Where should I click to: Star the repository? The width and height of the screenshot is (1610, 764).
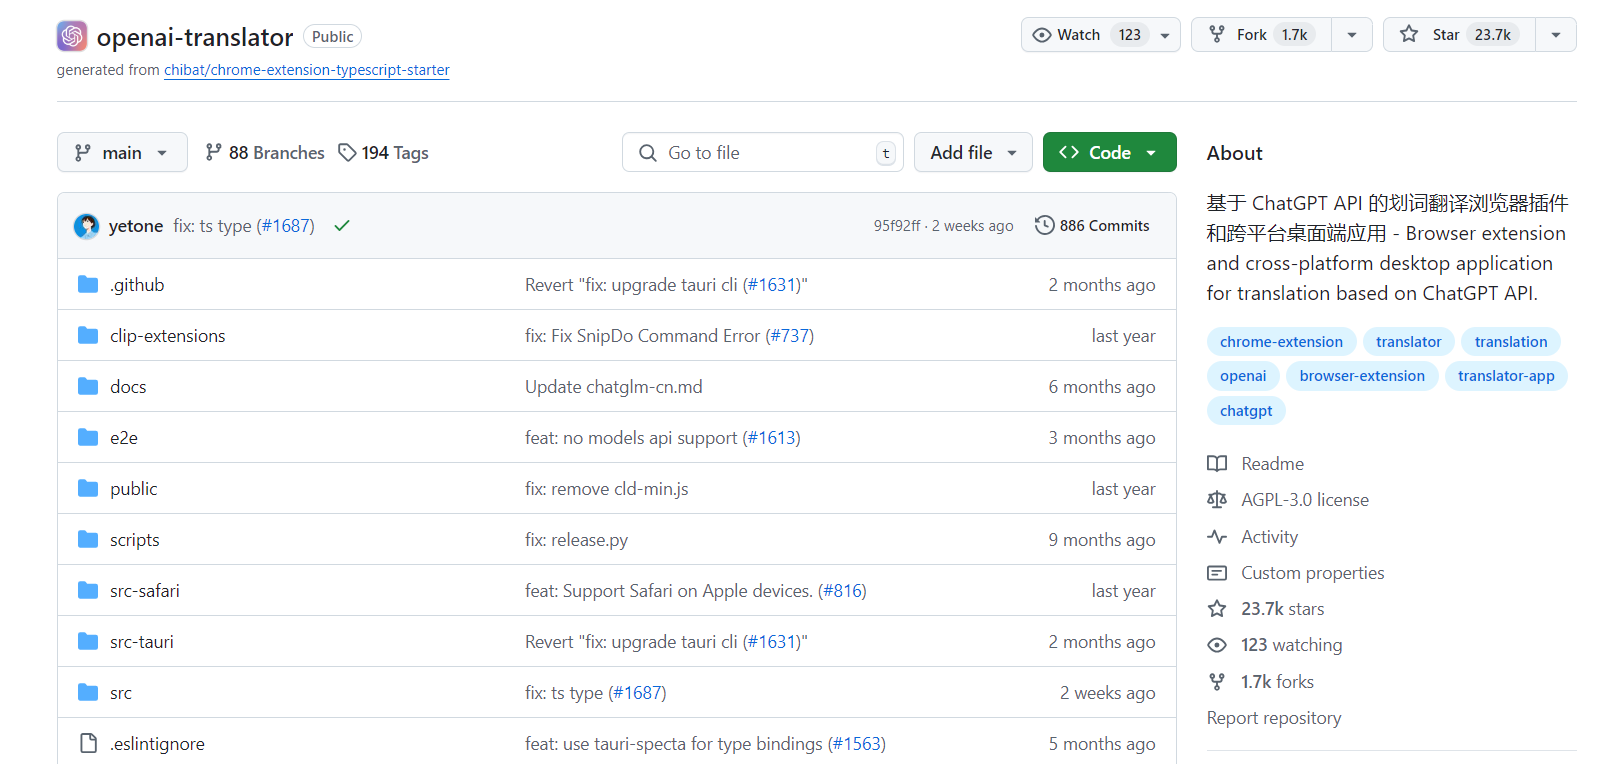1459,35
